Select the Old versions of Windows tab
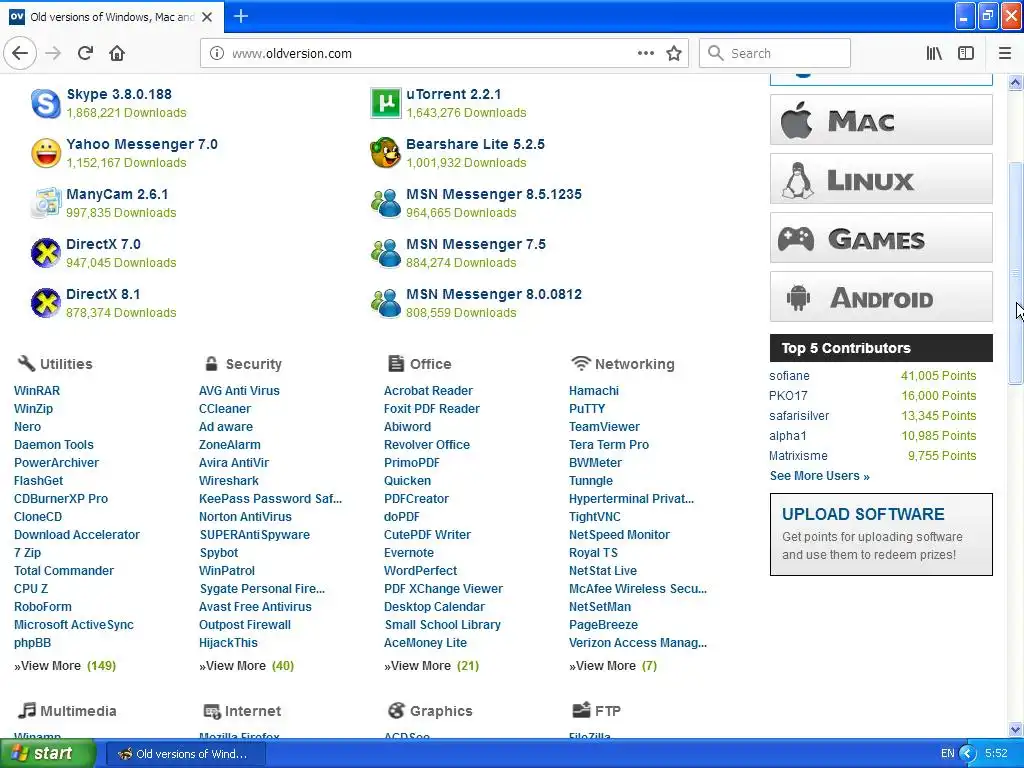Screen dimensions: 1024x768 pos(112,17)
